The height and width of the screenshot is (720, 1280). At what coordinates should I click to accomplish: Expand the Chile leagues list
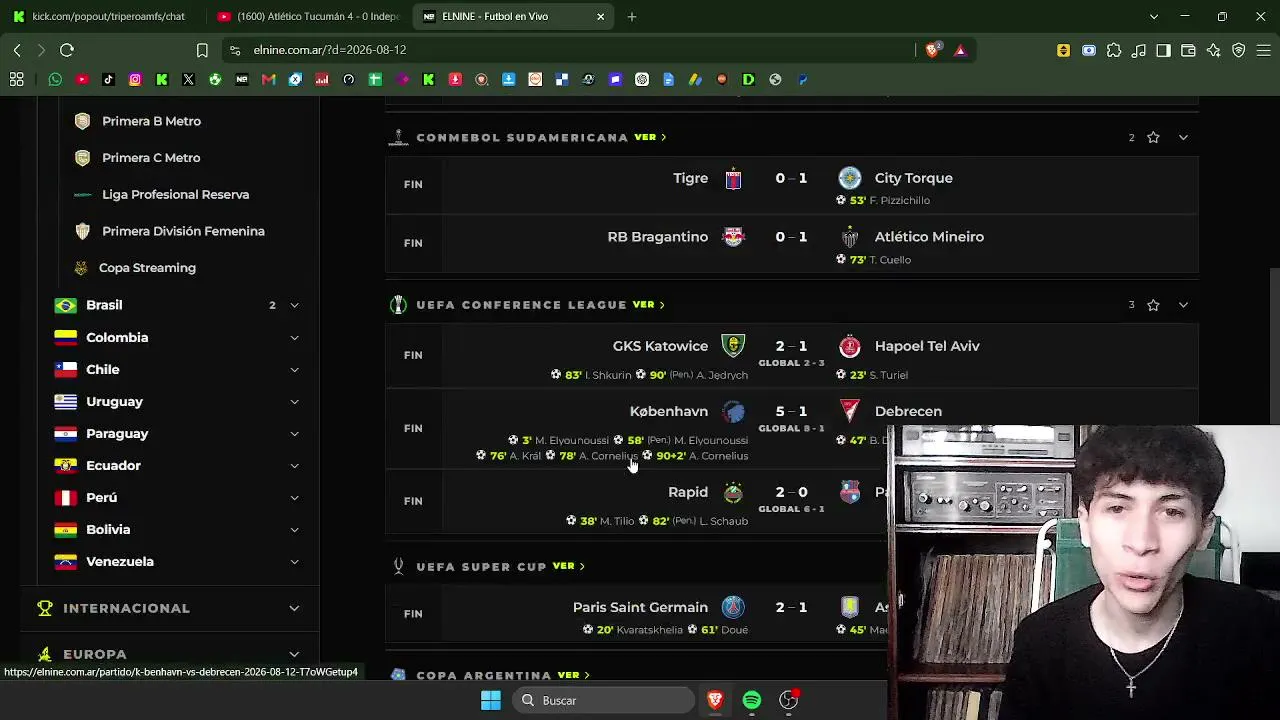294,370
